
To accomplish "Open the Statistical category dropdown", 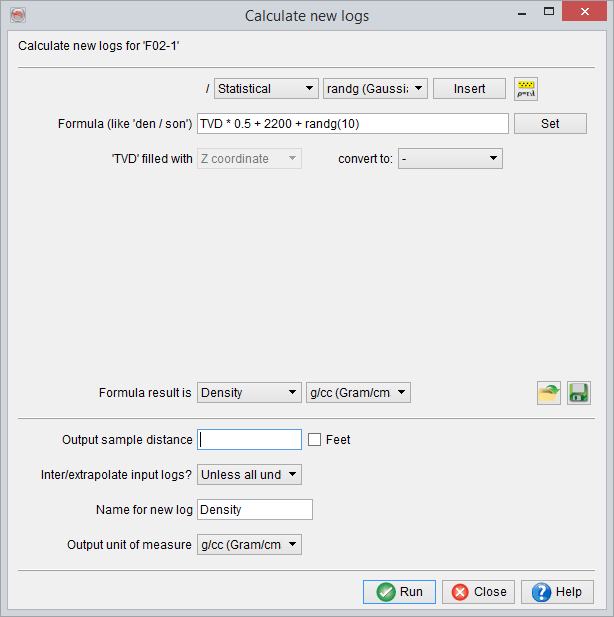I will pyautogui.click(x=266, y=89).
